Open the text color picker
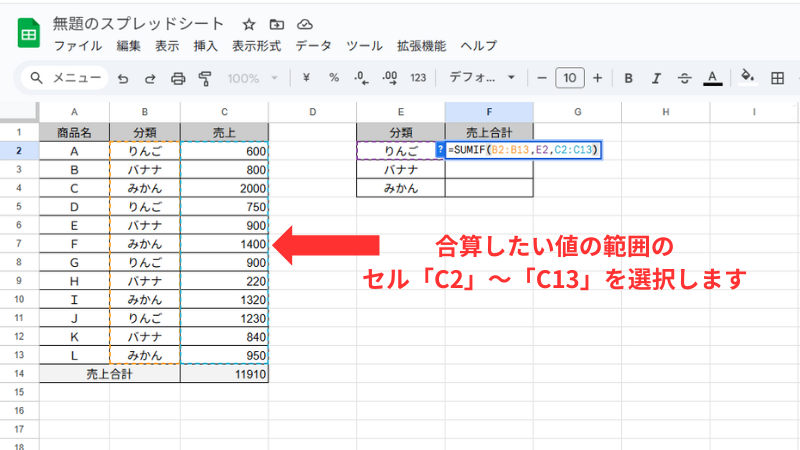The image size is (800, 450). click(713, 79)
